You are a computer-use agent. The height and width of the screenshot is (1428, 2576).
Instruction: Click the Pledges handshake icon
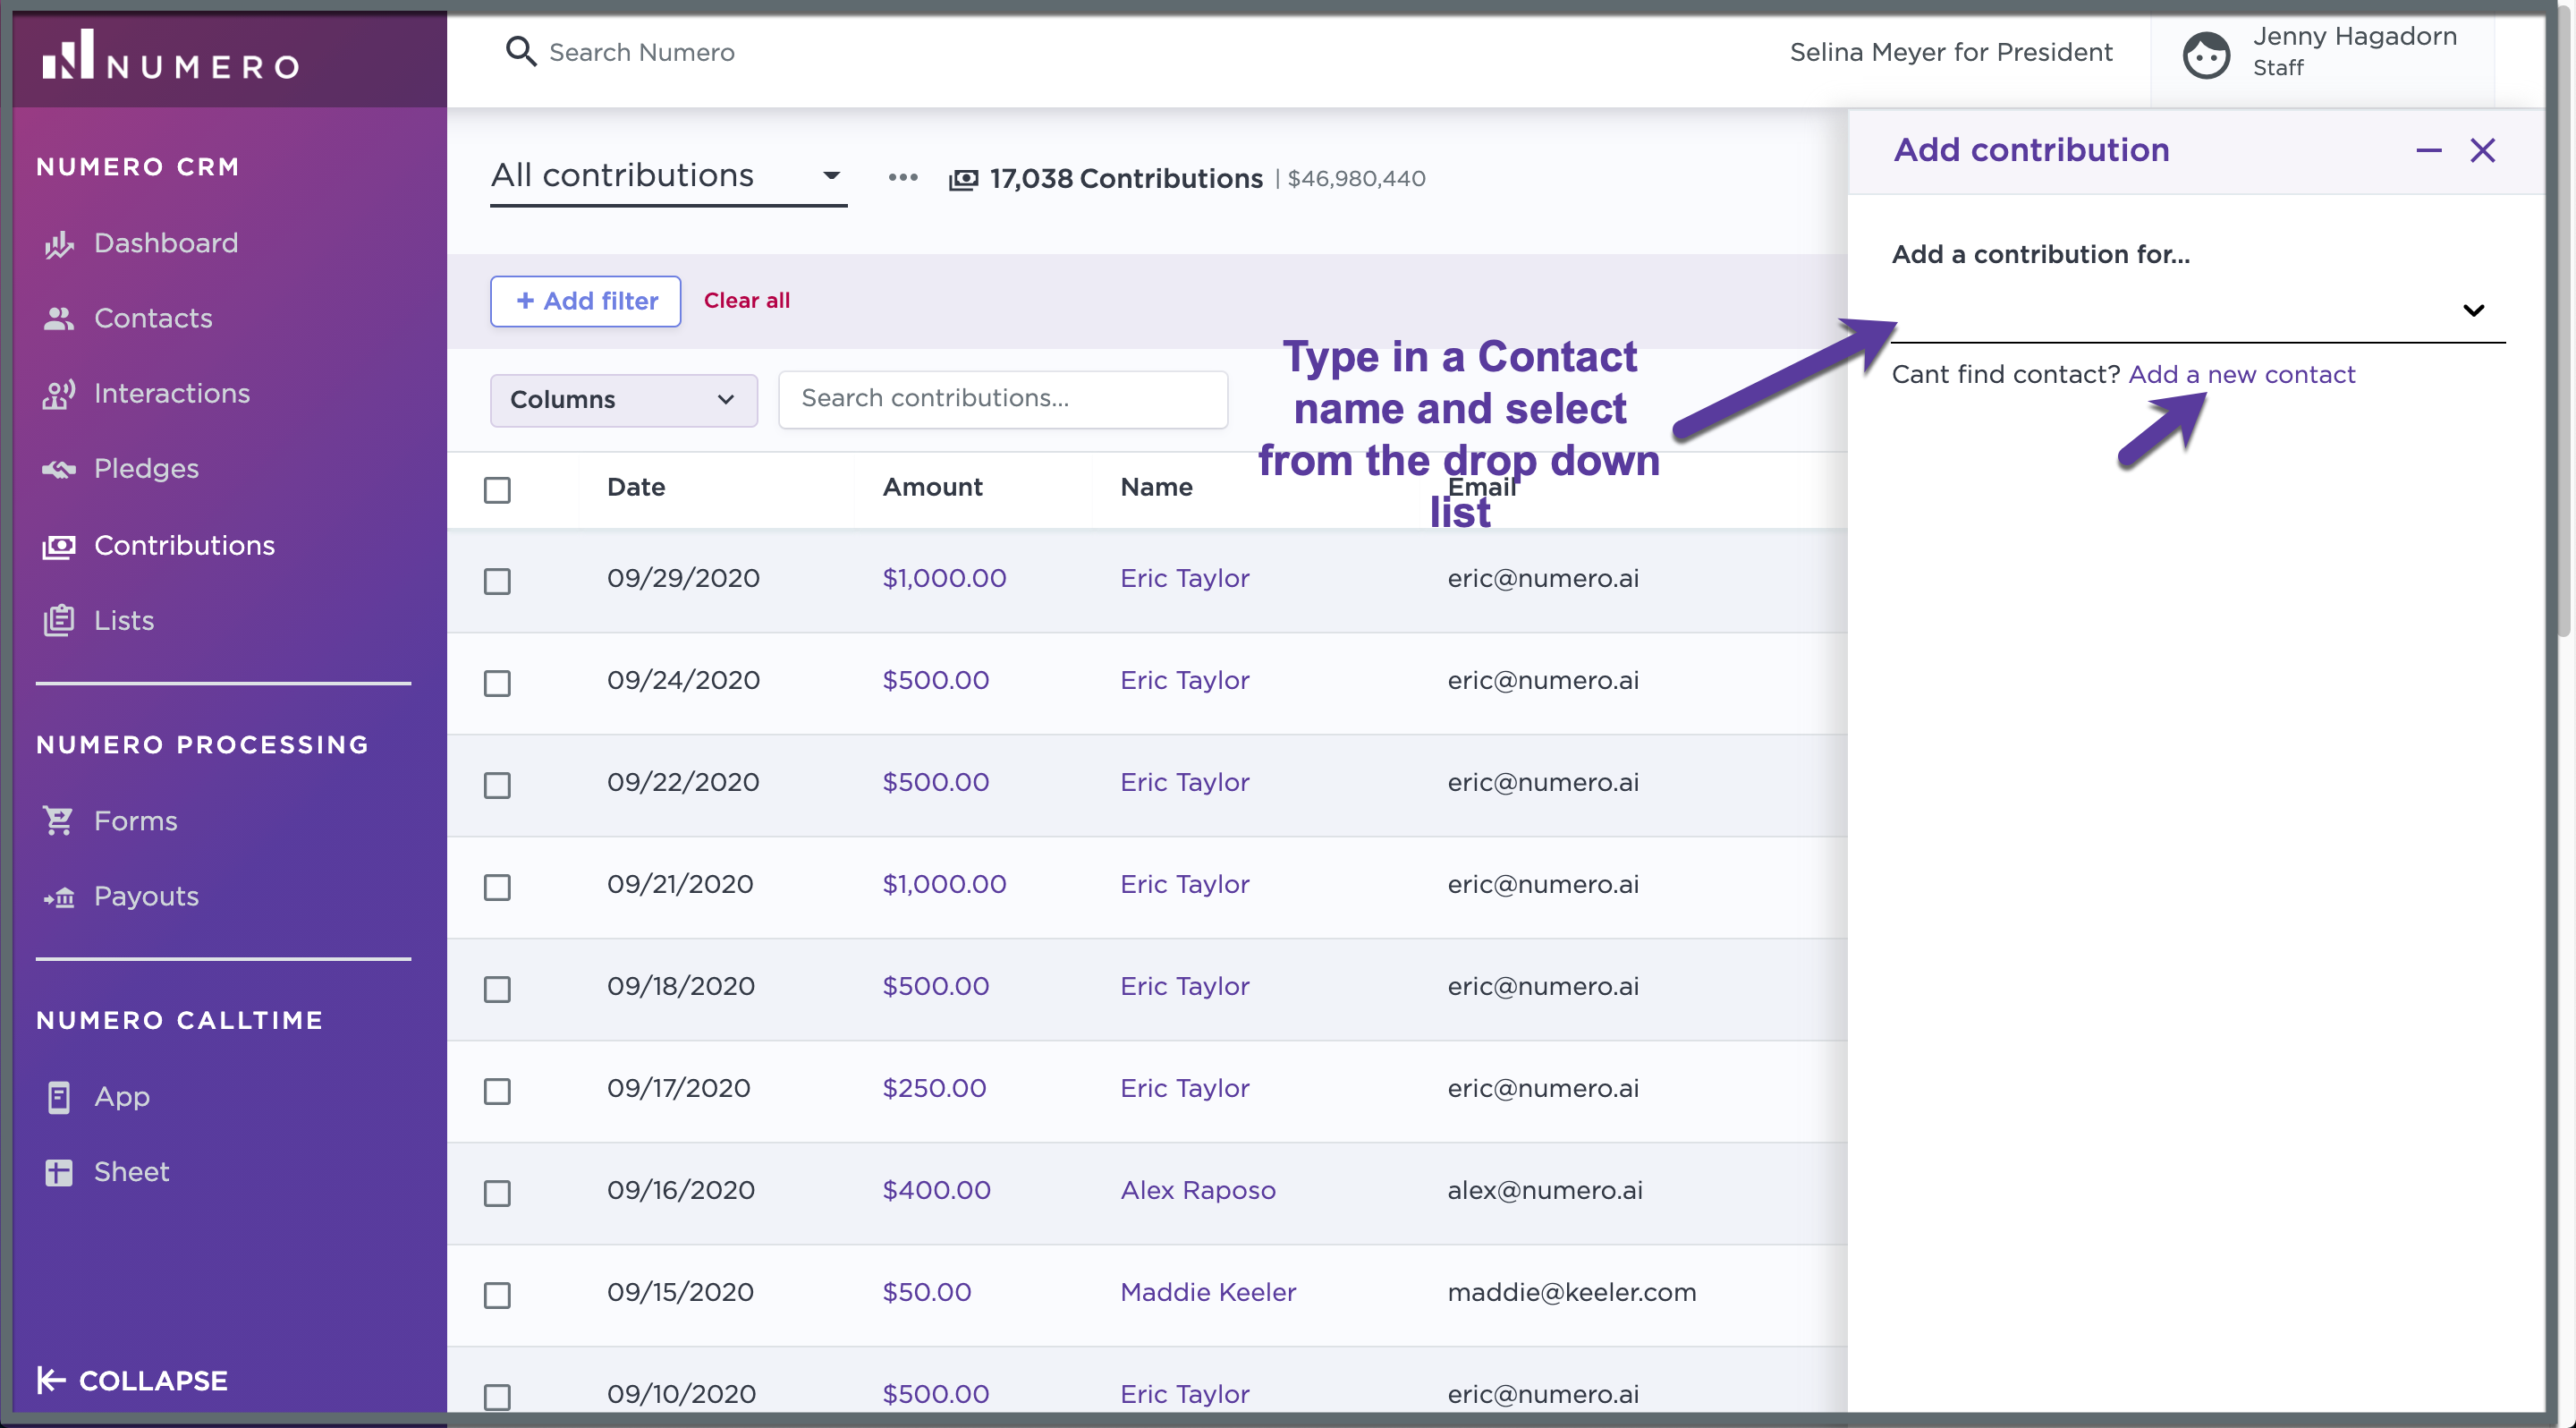tap(59, 469)
